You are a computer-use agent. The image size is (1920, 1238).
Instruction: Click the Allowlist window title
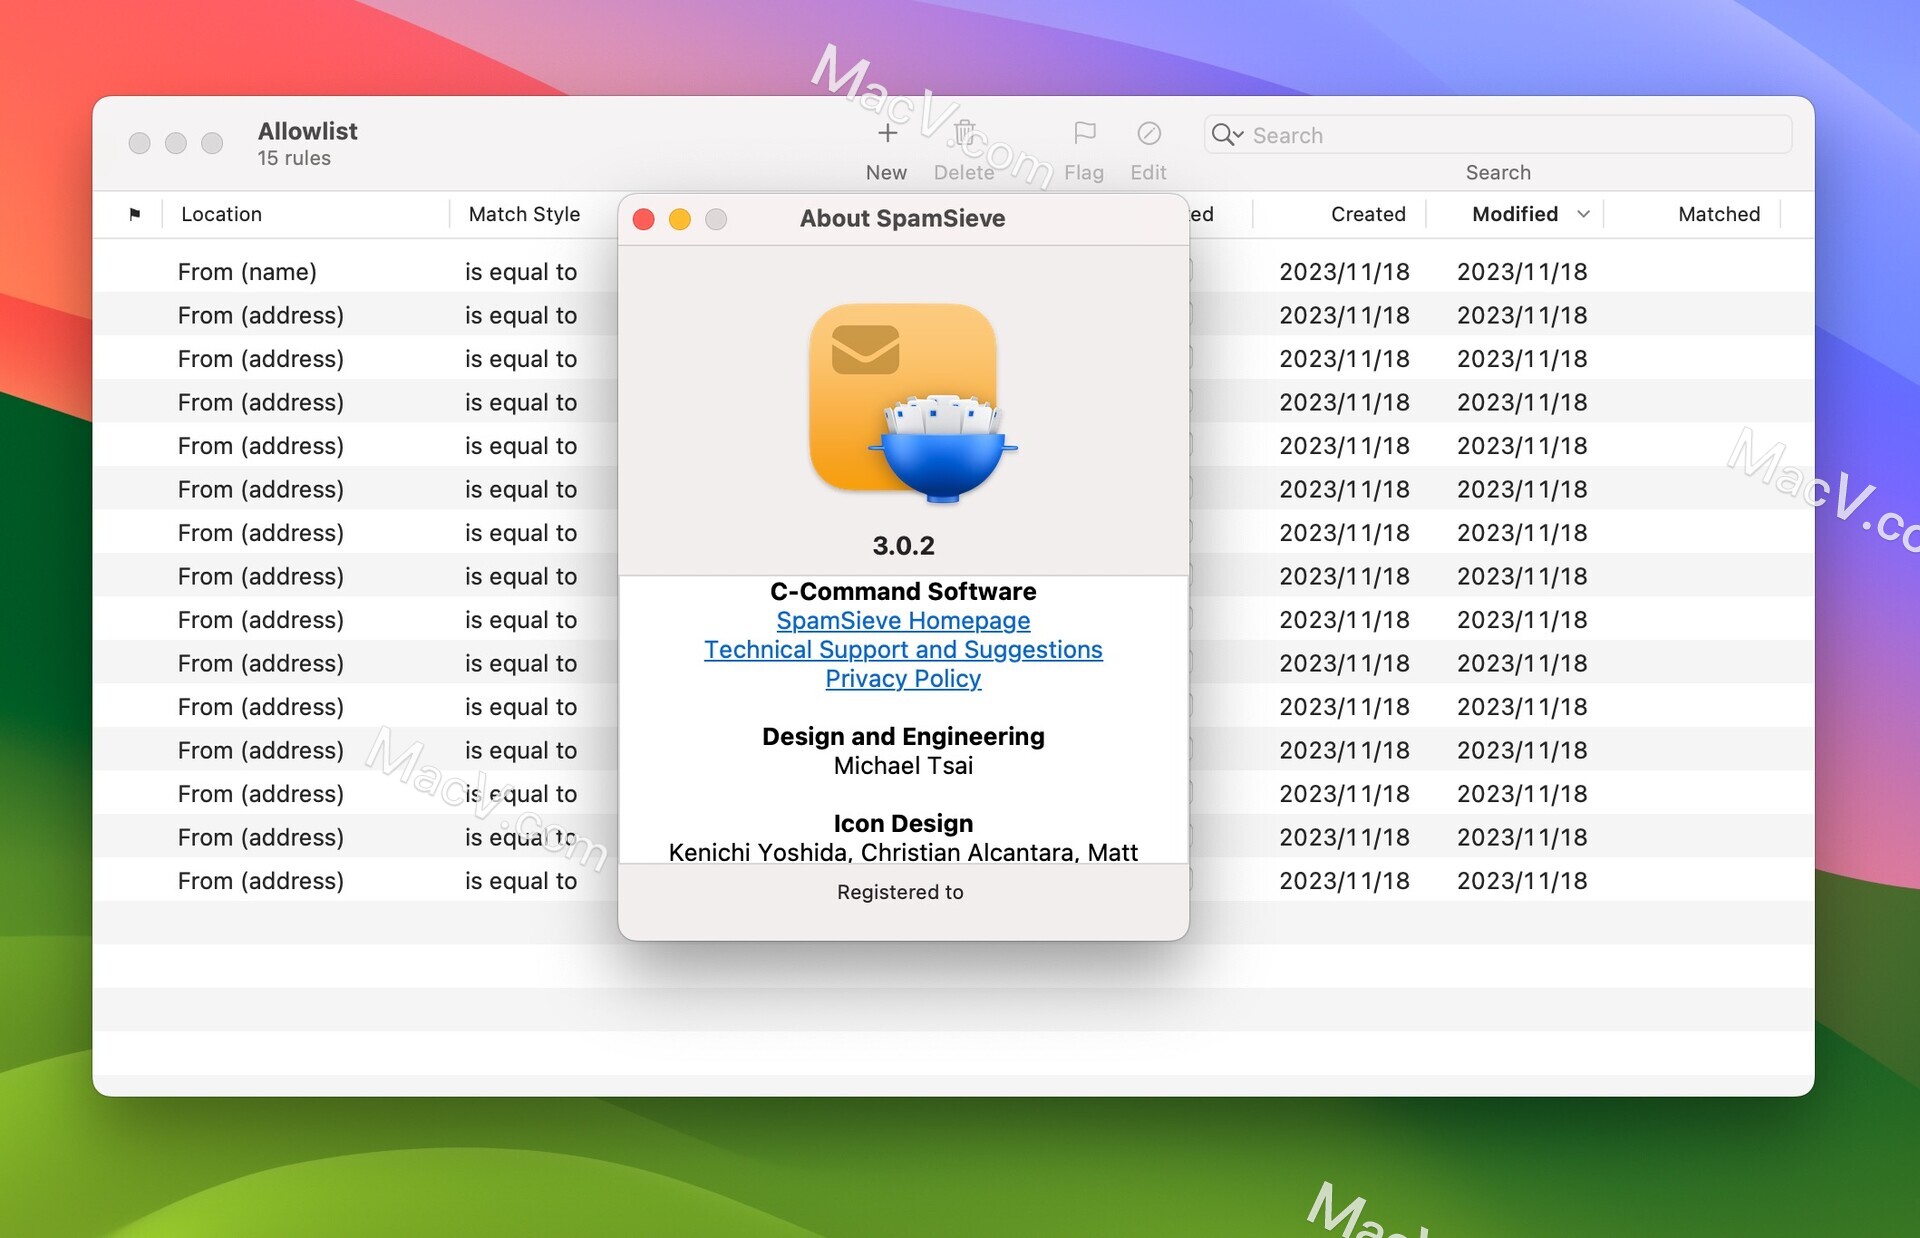click(x=308, y=131)
